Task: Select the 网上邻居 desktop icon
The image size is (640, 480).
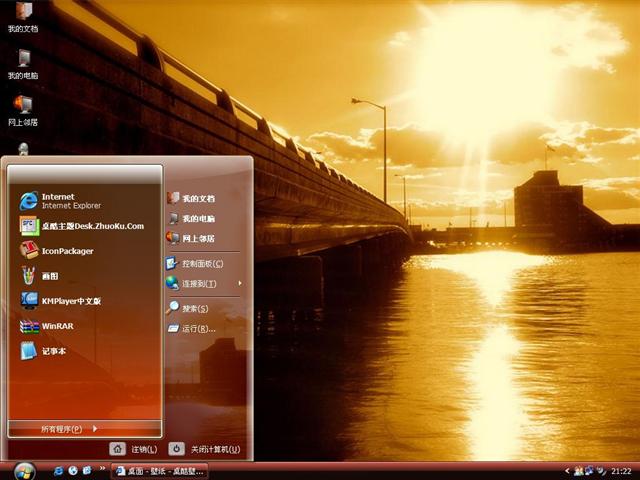Action: pyautogui.click(x=23, y=111)
